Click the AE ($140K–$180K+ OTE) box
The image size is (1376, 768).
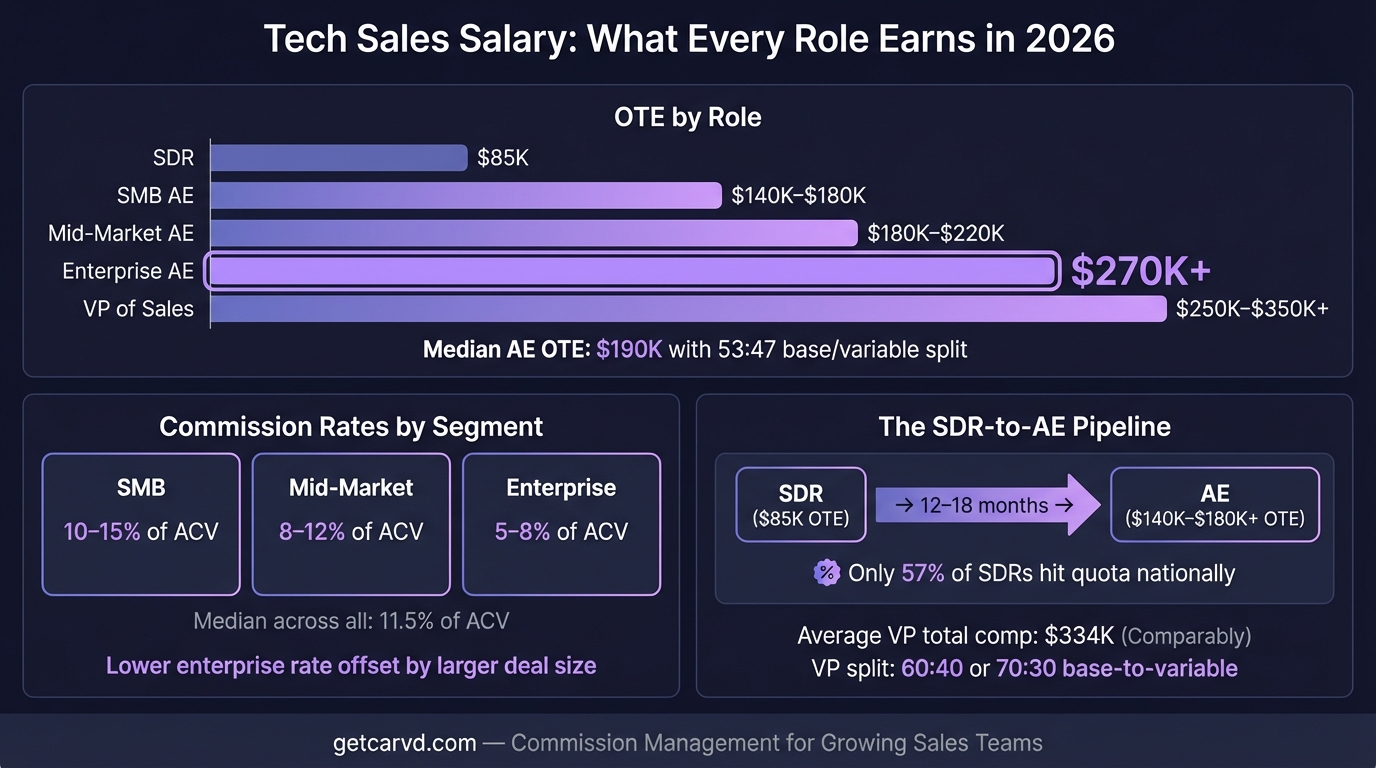click(1214, 505)
